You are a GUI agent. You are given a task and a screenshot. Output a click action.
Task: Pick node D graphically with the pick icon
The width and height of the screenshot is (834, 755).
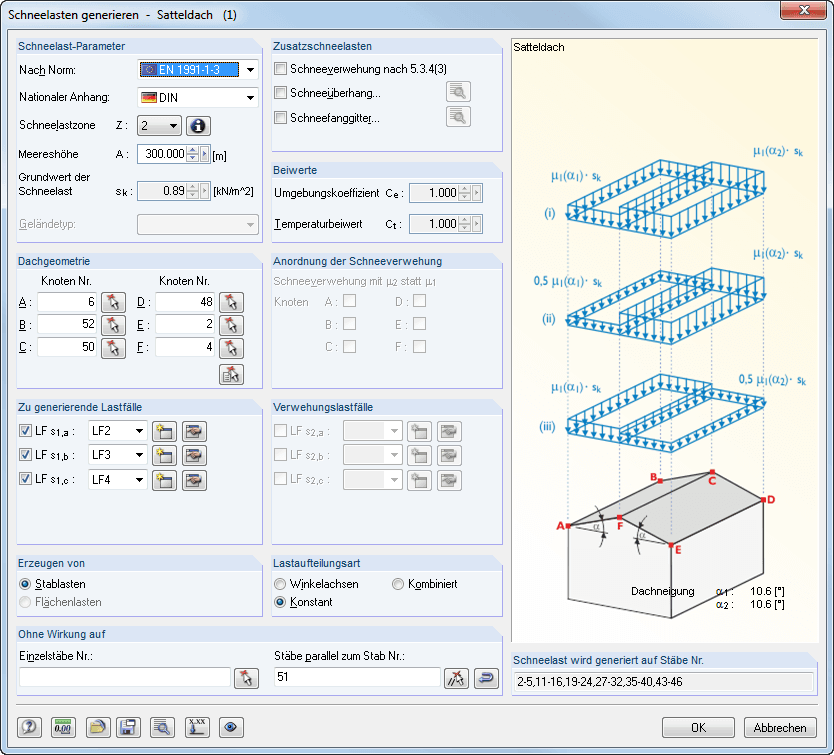point(231,302)
